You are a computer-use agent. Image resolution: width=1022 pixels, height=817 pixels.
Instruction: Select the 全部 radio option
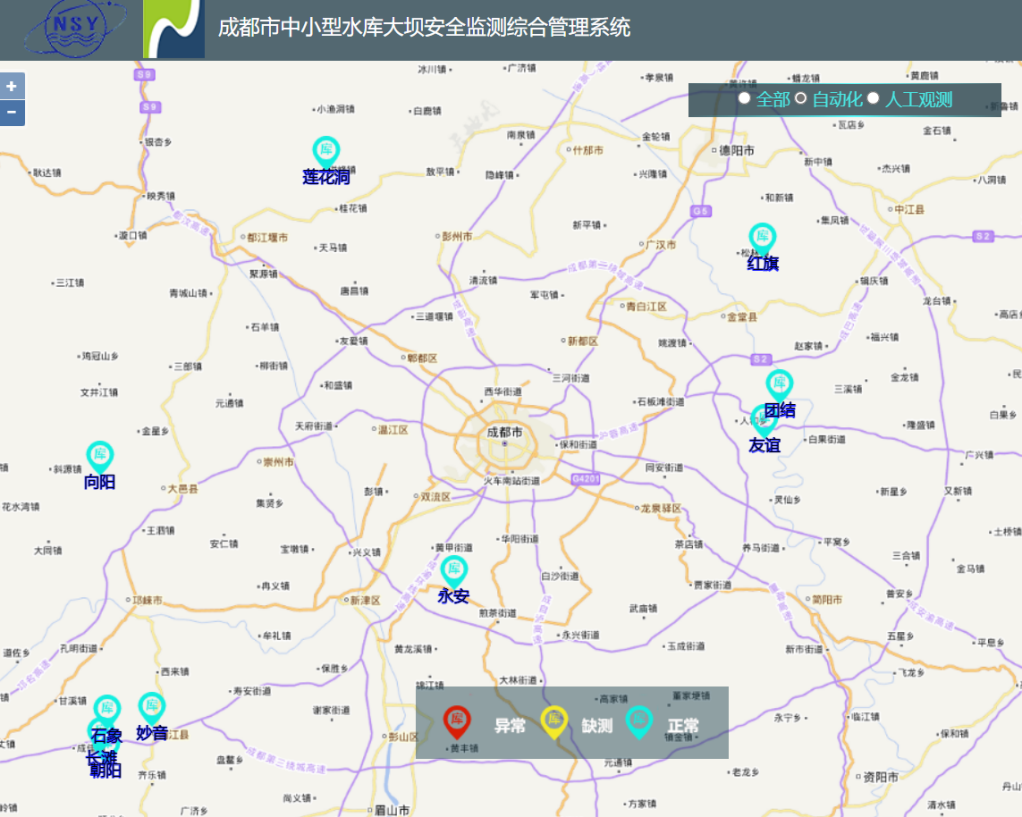744,98
